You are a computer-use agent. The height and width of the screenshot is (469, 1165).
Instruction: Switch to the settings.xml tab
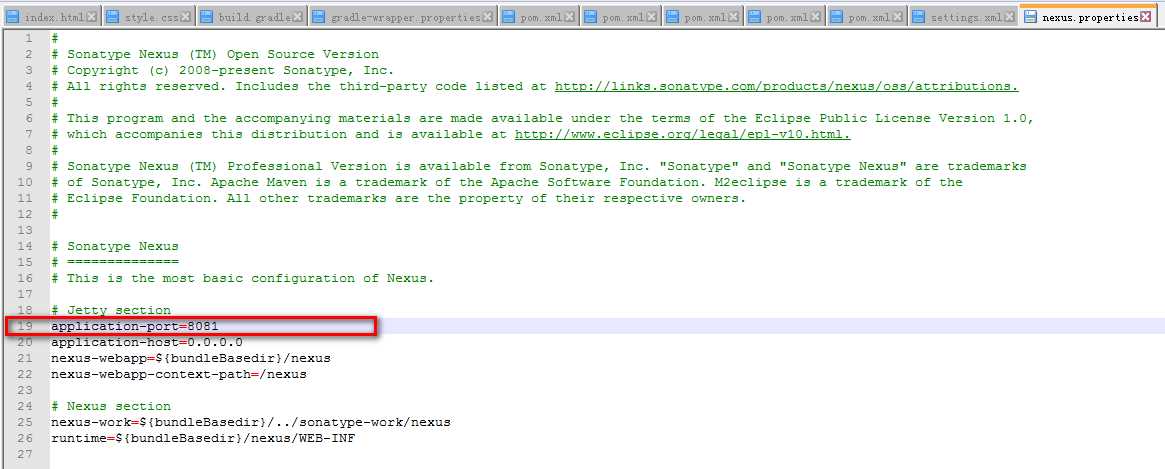964,17
